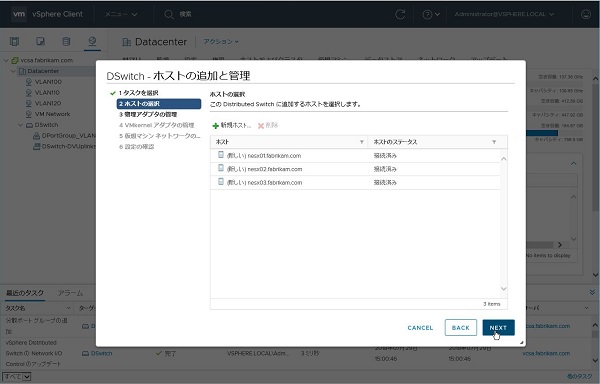Open the help question mark menu
Image resolution: width=600 pixels, height=384 pixels.
click(431, 14)
